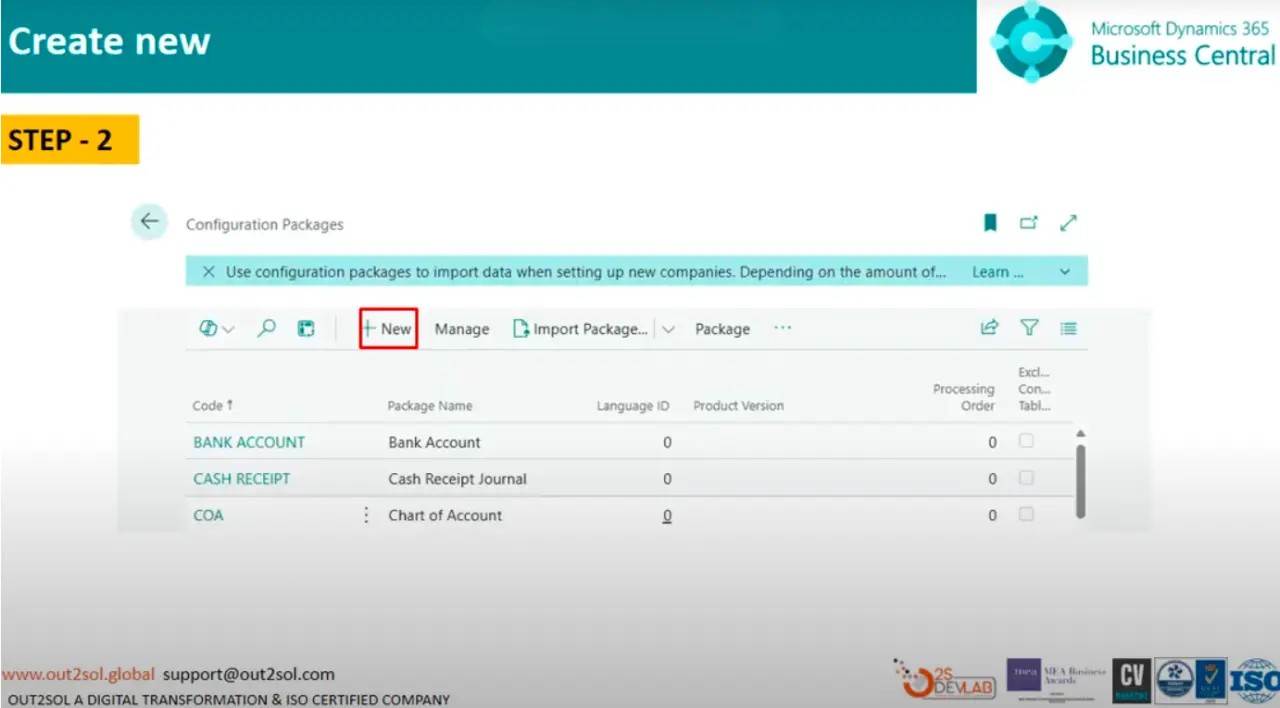Image resolution: width=1280 pixels, height=708 pixels.
Task: Dismiss the configuration packages notification banner
Action: [209, 272]
